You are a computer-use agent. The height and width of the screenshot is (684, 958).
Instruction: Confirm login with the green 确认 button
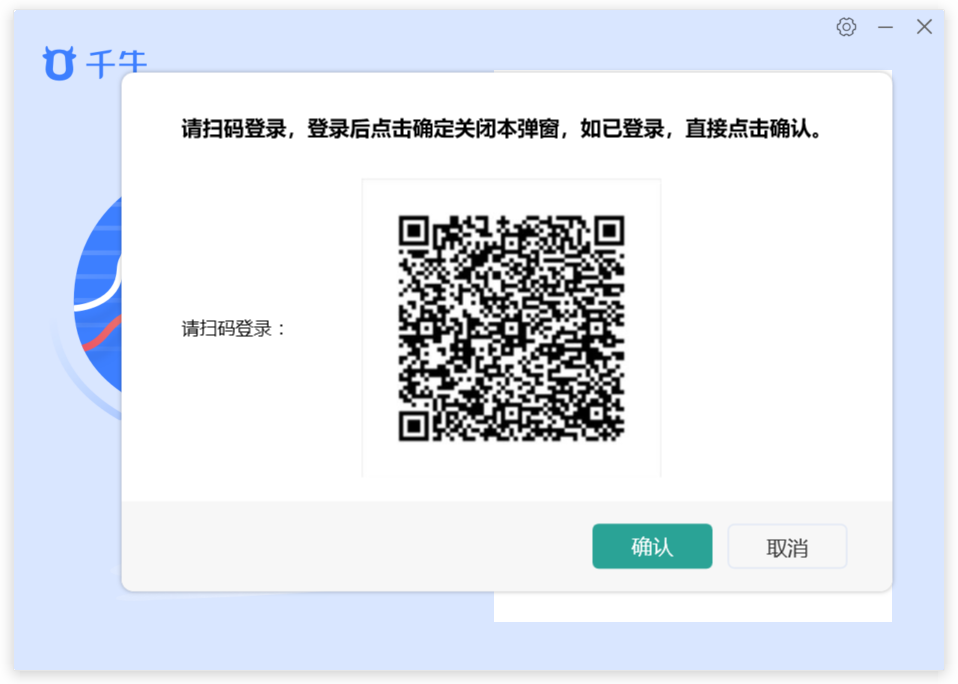652,546
